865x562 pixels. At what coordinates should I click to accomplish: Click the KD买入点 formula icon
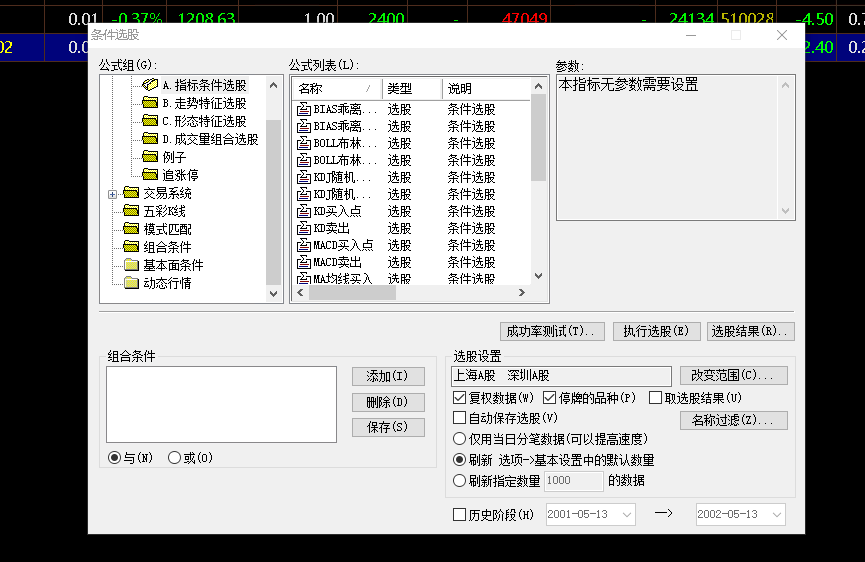click(304, 212)
